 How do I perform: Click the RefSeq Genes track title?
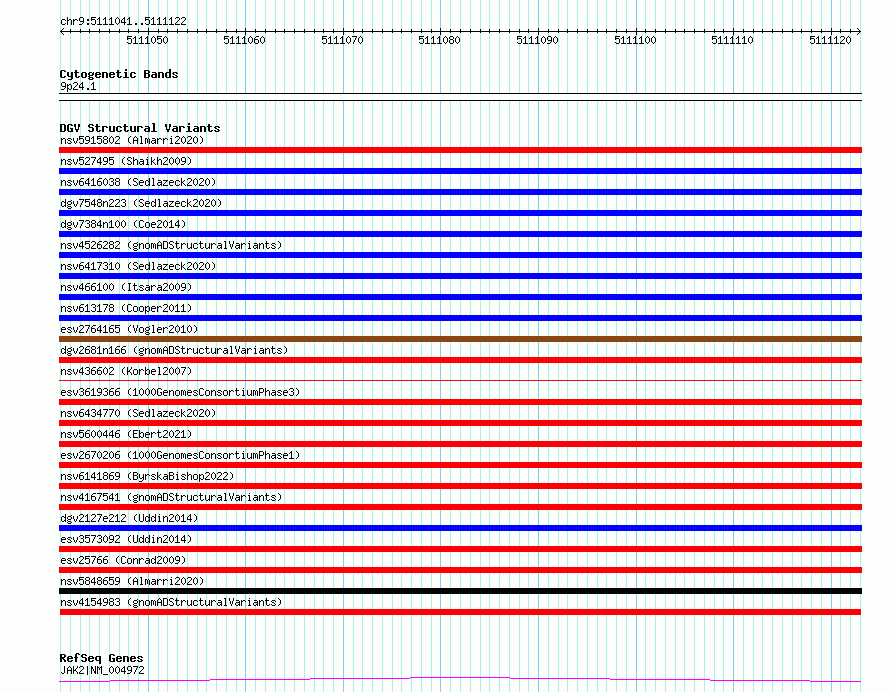coord(101,658)
